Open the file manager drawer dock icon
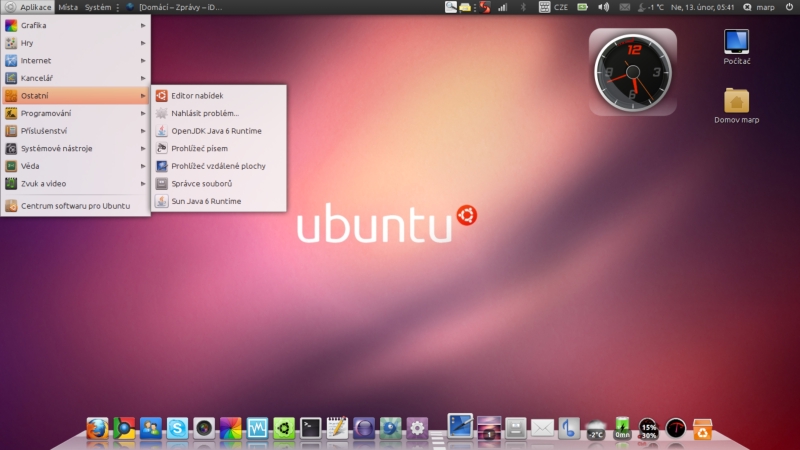The width and height of the screenshot is (800, 450). 515,428
